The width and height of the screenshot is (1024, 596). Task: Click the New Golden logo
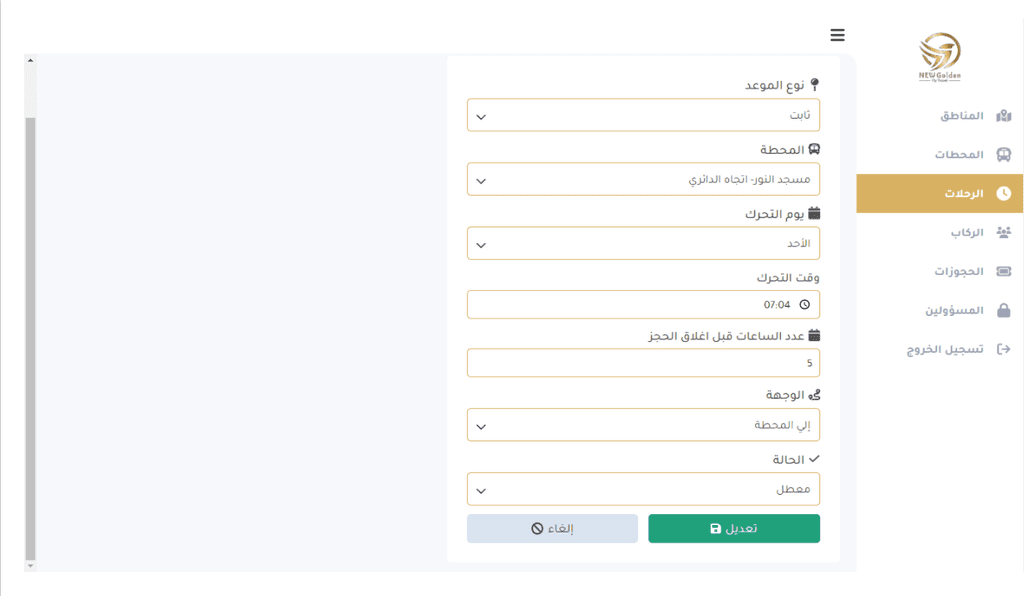point(940,57)
